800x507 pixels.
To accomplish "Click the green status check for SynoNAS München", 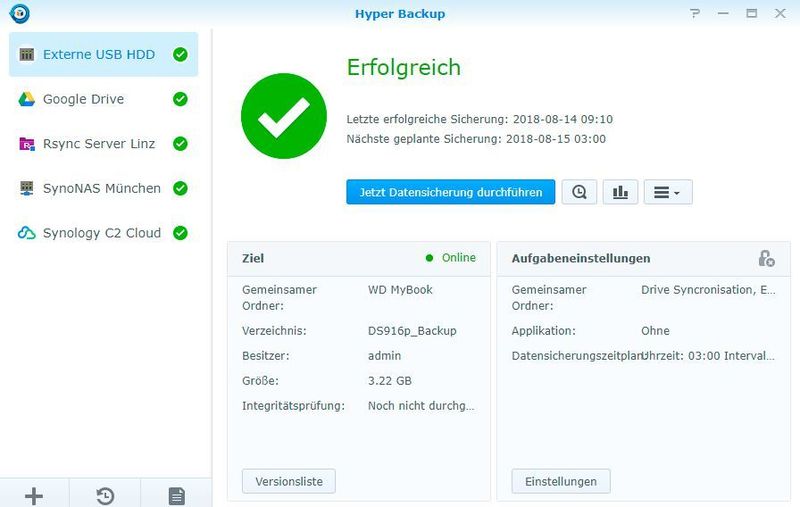I will [x=180, y=188].
